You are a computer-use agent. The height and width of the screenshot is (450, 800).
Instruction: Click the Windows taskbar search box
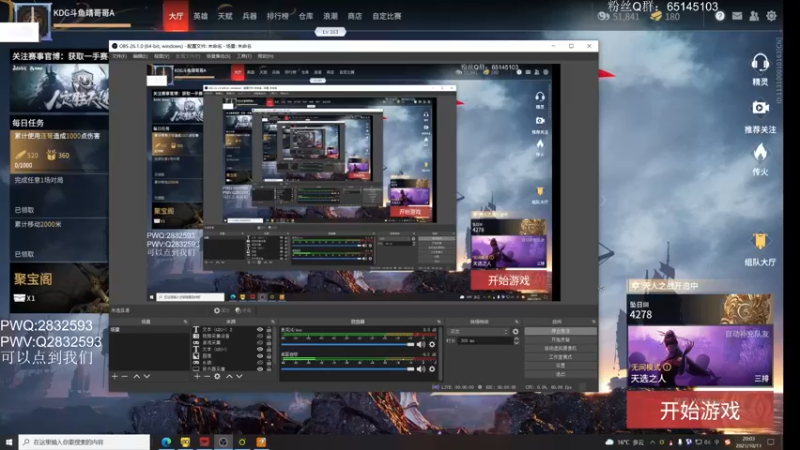point(84,442)
